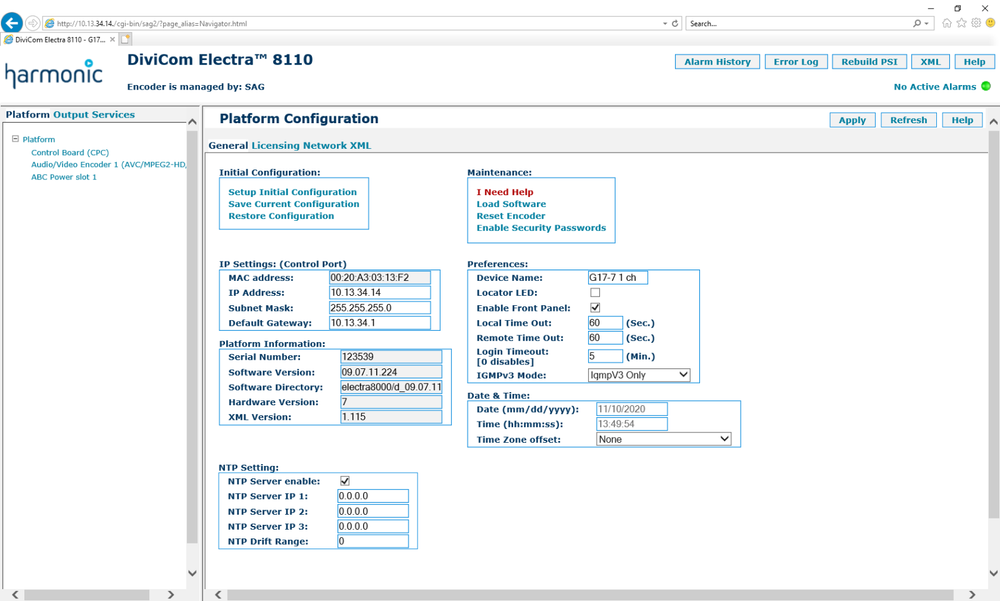Screen dimensions: 1000x601
Task: Click main panel vertical scrollbar down arrow
Action: (994, 573)
